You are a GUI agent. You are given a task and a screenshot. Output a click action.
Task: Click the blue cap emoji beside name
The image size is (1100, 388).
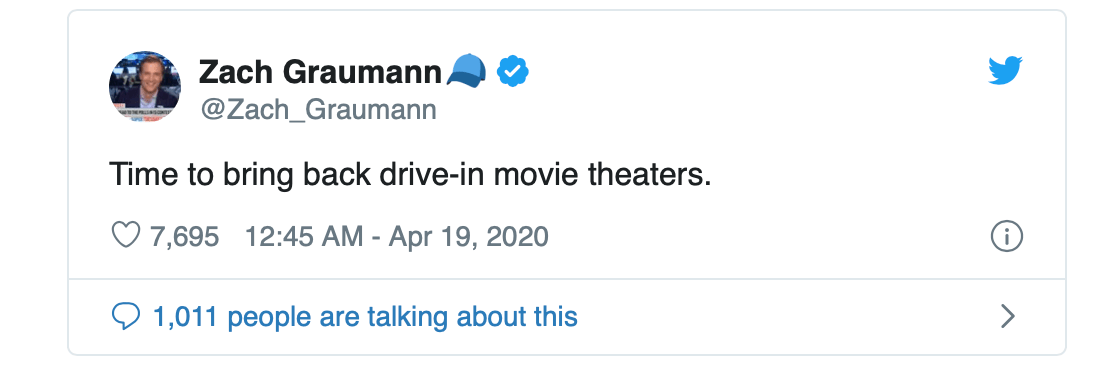pos(467,72)
